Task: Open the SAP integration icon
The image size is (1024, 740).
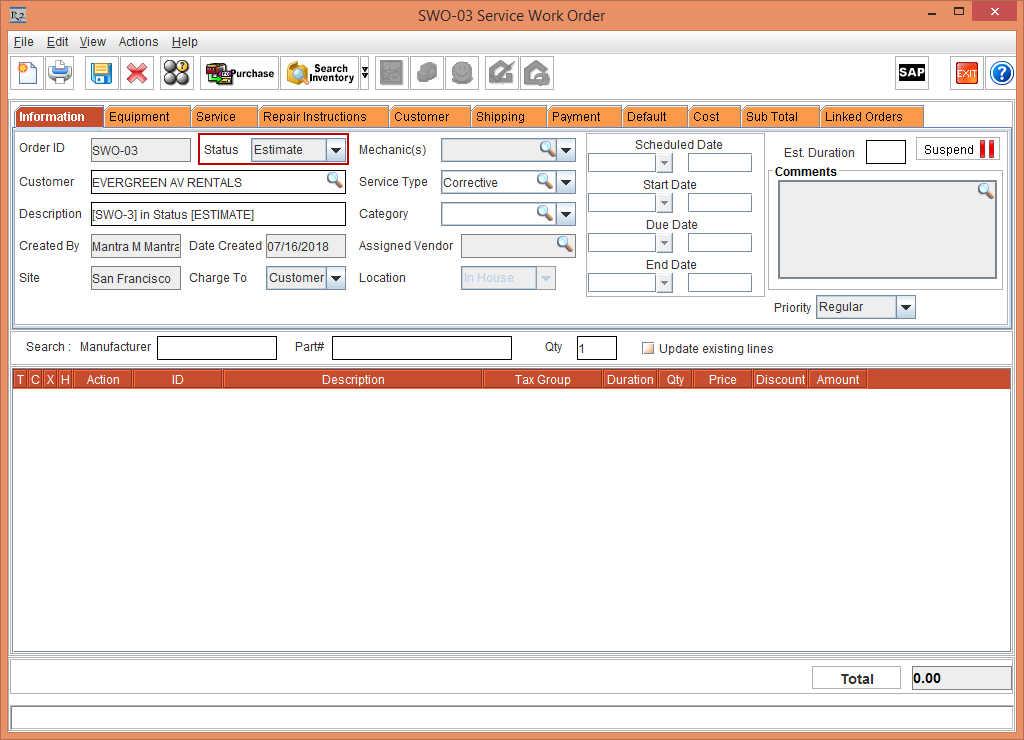Action: tap(911, 72)
